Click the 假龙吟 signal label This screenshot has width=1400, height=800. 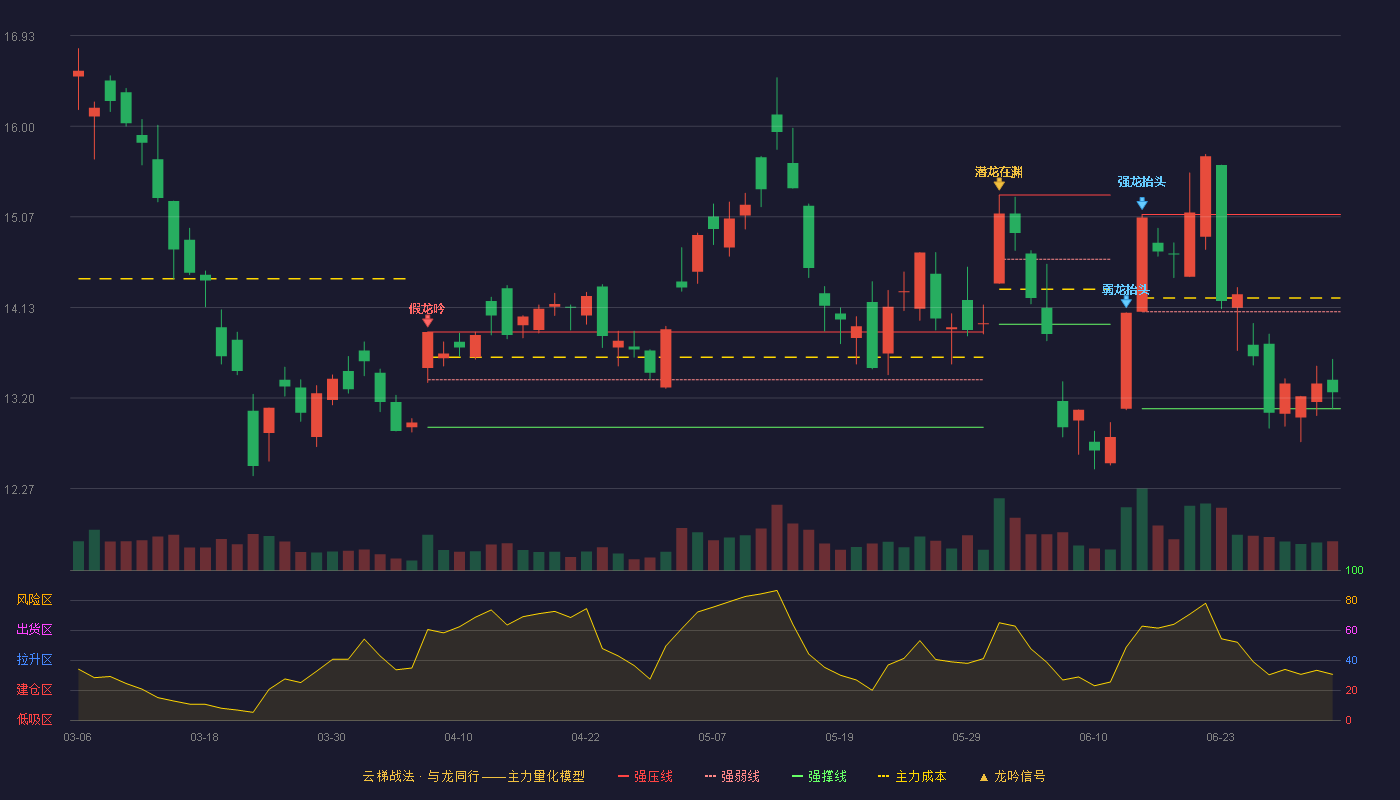pyautogui.click(x=427, y=308)
